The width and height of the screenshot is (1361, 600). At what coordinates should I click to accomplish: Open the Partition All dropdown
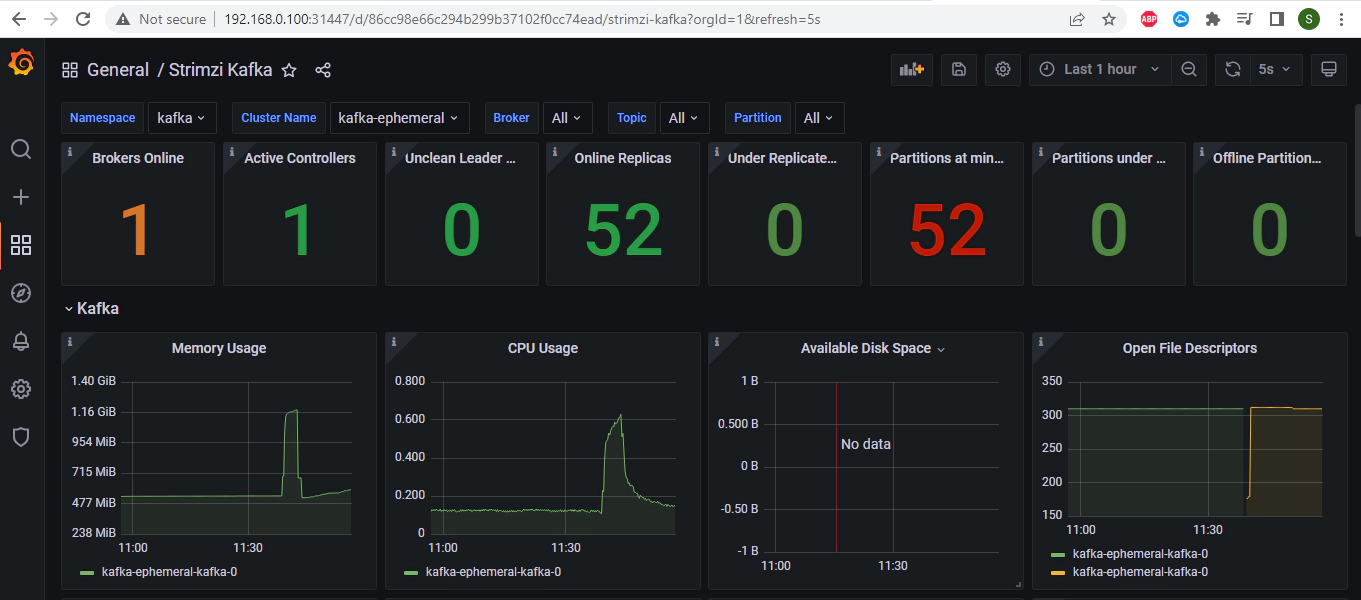coord(820,118)
